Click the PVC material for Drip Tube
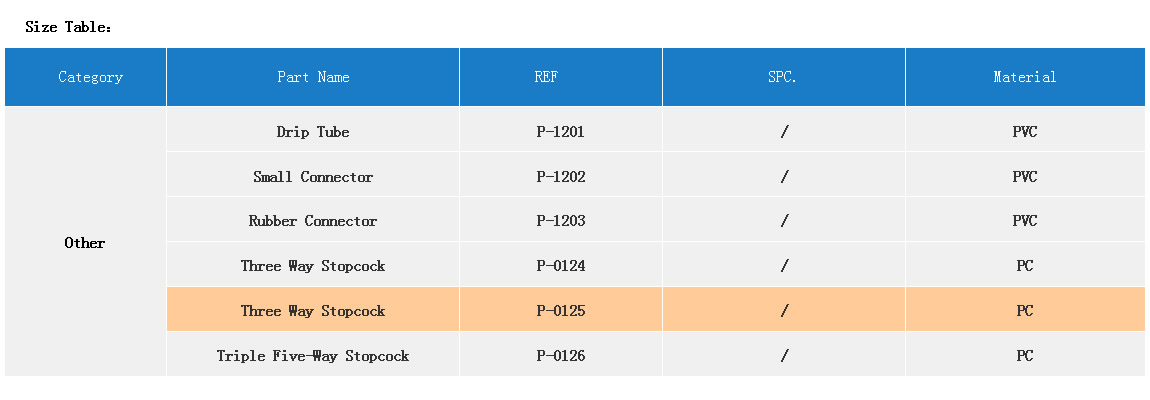Screen dimensions: 1150x400 (1024, 132)
